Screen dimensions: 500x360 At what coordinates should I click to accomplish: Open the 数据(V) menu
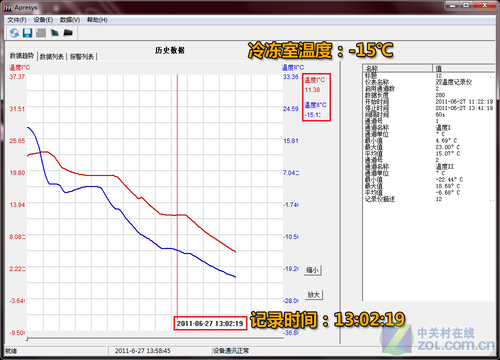[70, 20]
